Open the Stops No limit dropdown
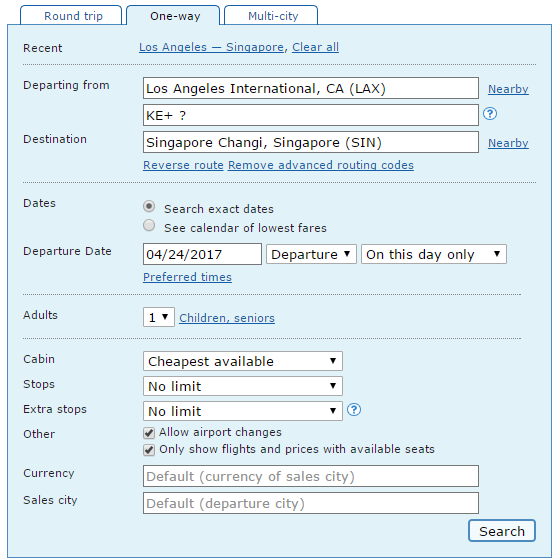Image resolution: width=554 pixels, height=559 pixels. [243, 386]
